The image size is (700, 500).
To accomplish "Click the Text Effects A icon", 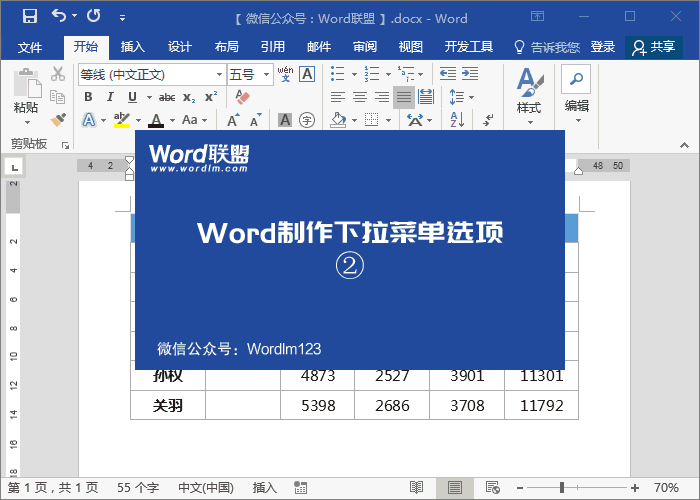I will [x=89, y=120].
